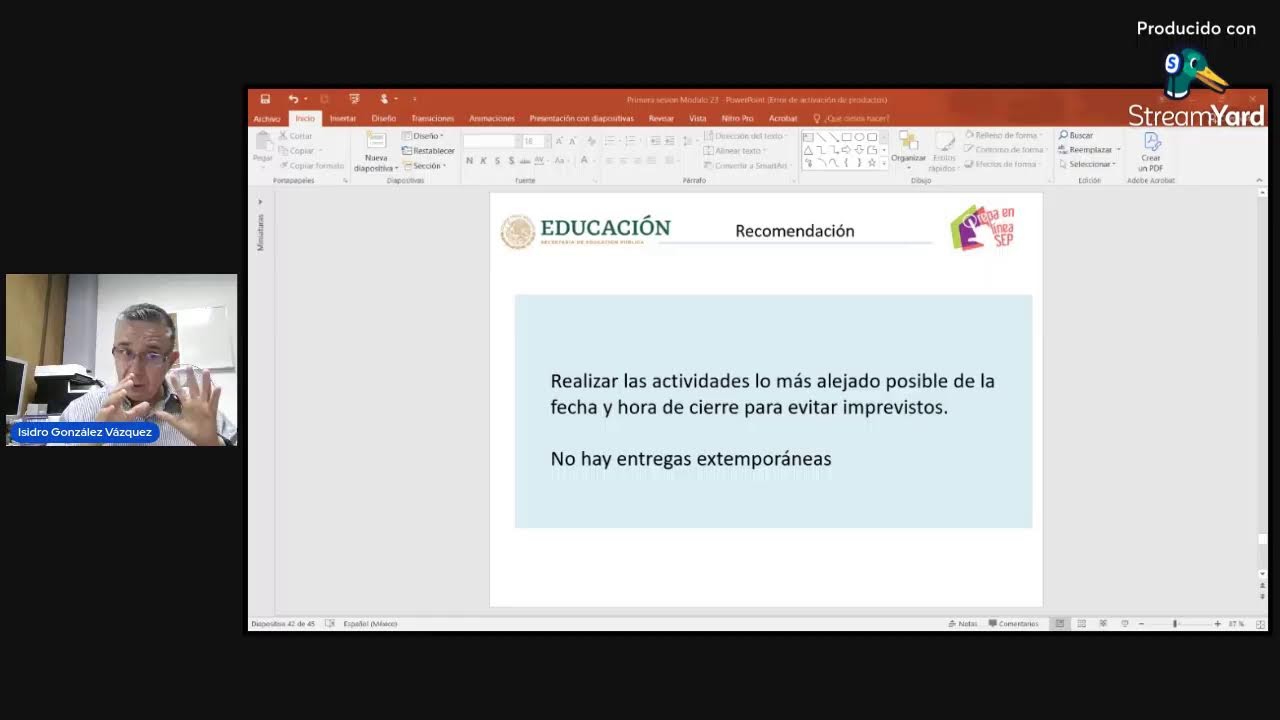
Task: Click the zoom slider handle in status bar
Action: click(x=1175, y=623)
